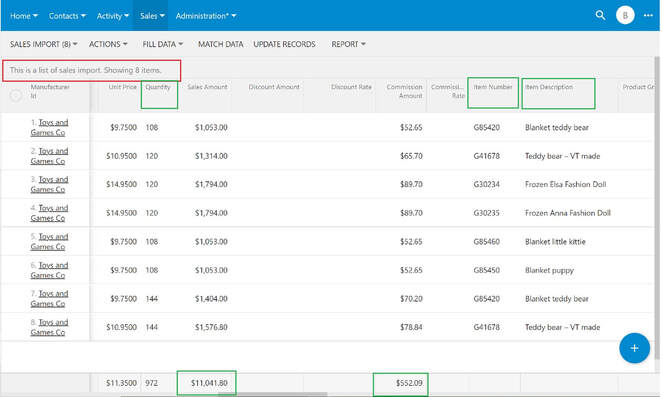This screenshot has height=397, width=662.
Task: Click the 972 quantity total
Action: (152, 383)
